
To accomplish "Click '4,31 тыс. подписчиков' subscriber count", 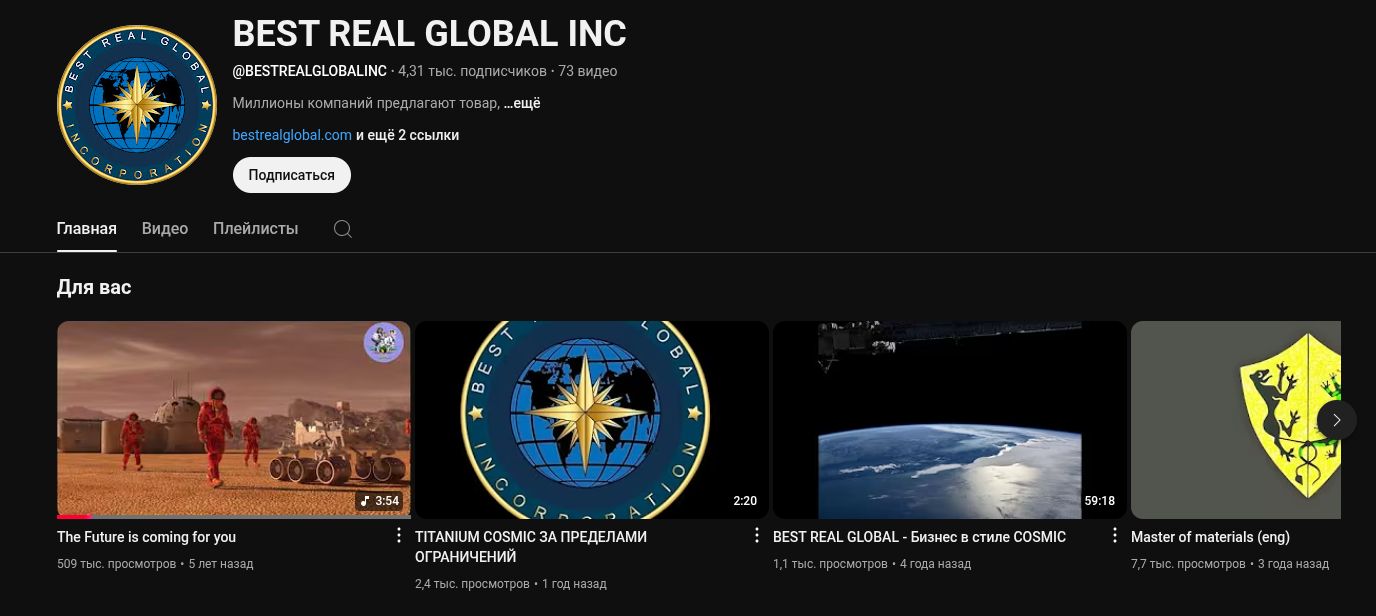I will tap(473, 71).
